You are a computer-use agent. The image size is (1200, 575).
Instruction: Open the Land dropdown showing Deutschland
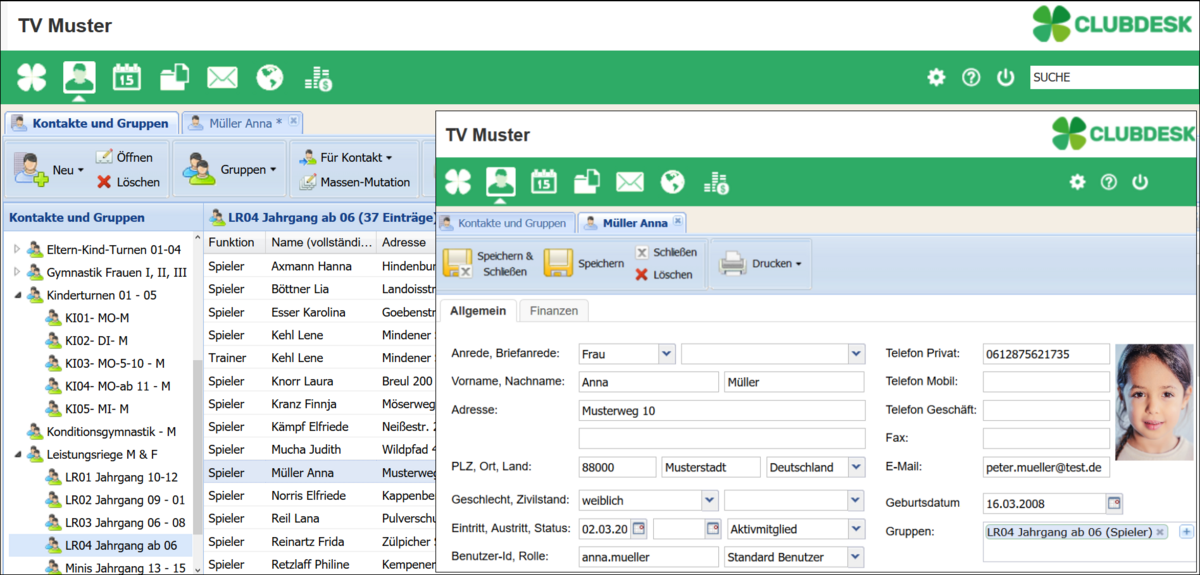coord(855,467)
